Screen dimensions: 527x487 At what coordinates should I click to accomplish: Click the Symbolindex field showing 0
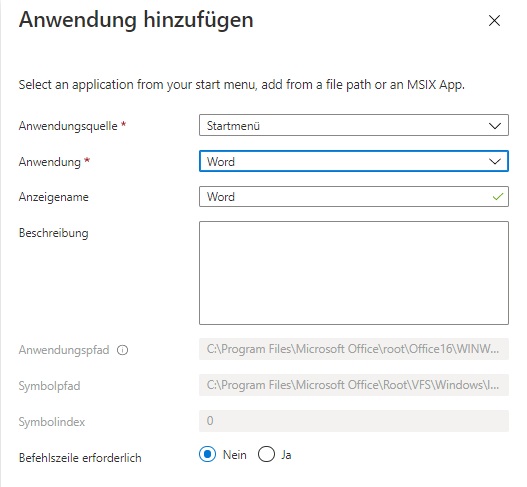(354, 421)
